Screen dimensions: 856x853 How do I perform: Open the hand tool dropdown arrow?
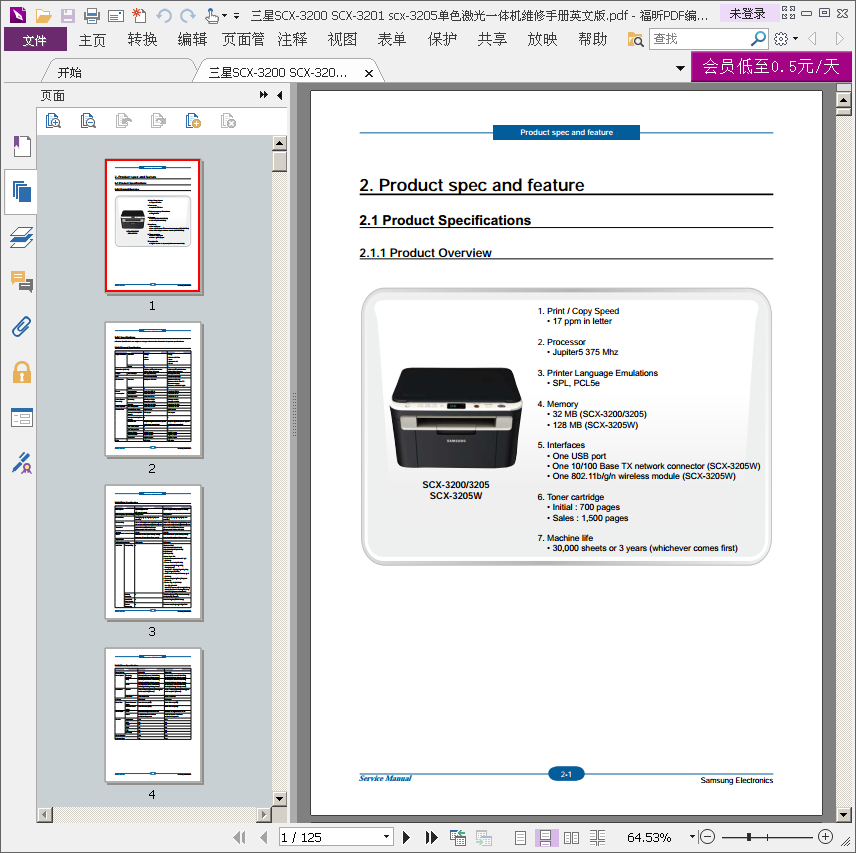tap(224, 16)
